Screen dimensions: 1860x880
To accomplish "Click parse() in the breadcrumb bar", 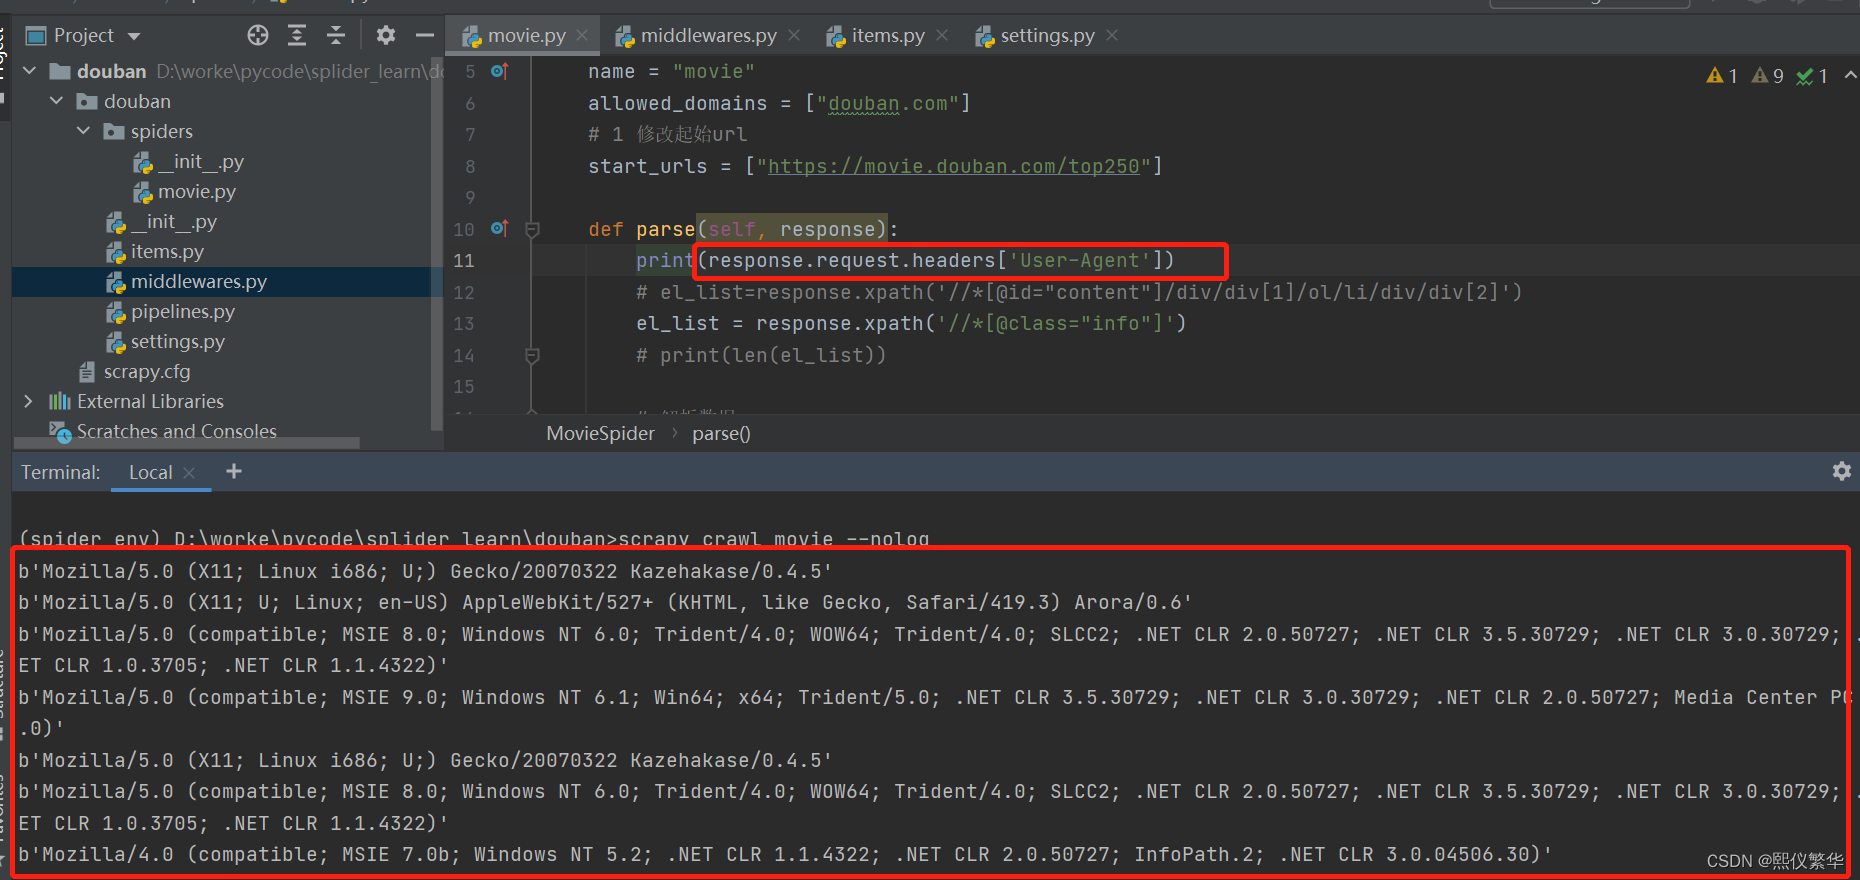I will click(721, 433).
